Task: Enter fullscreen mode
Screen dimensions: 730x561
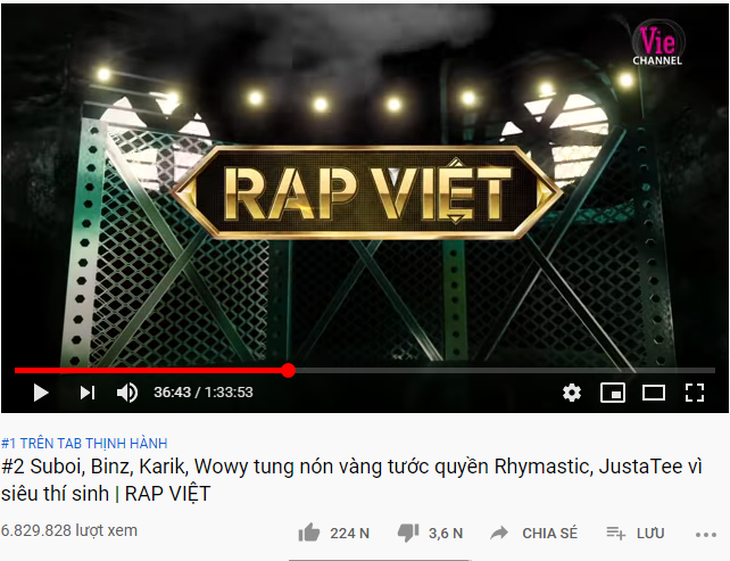Action: tap(694, 392)
